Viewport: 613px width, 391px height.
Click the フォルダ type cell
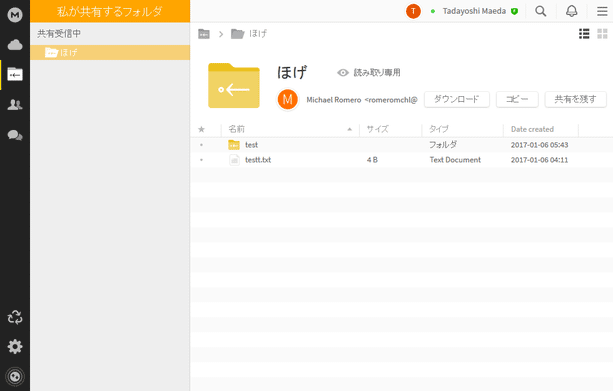tap(443, 145)
